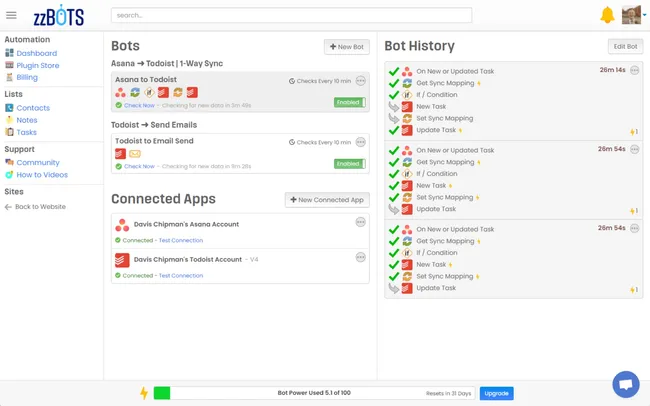Open Notes in the sidebar
The image size is (650, 406).
point(27,120)
